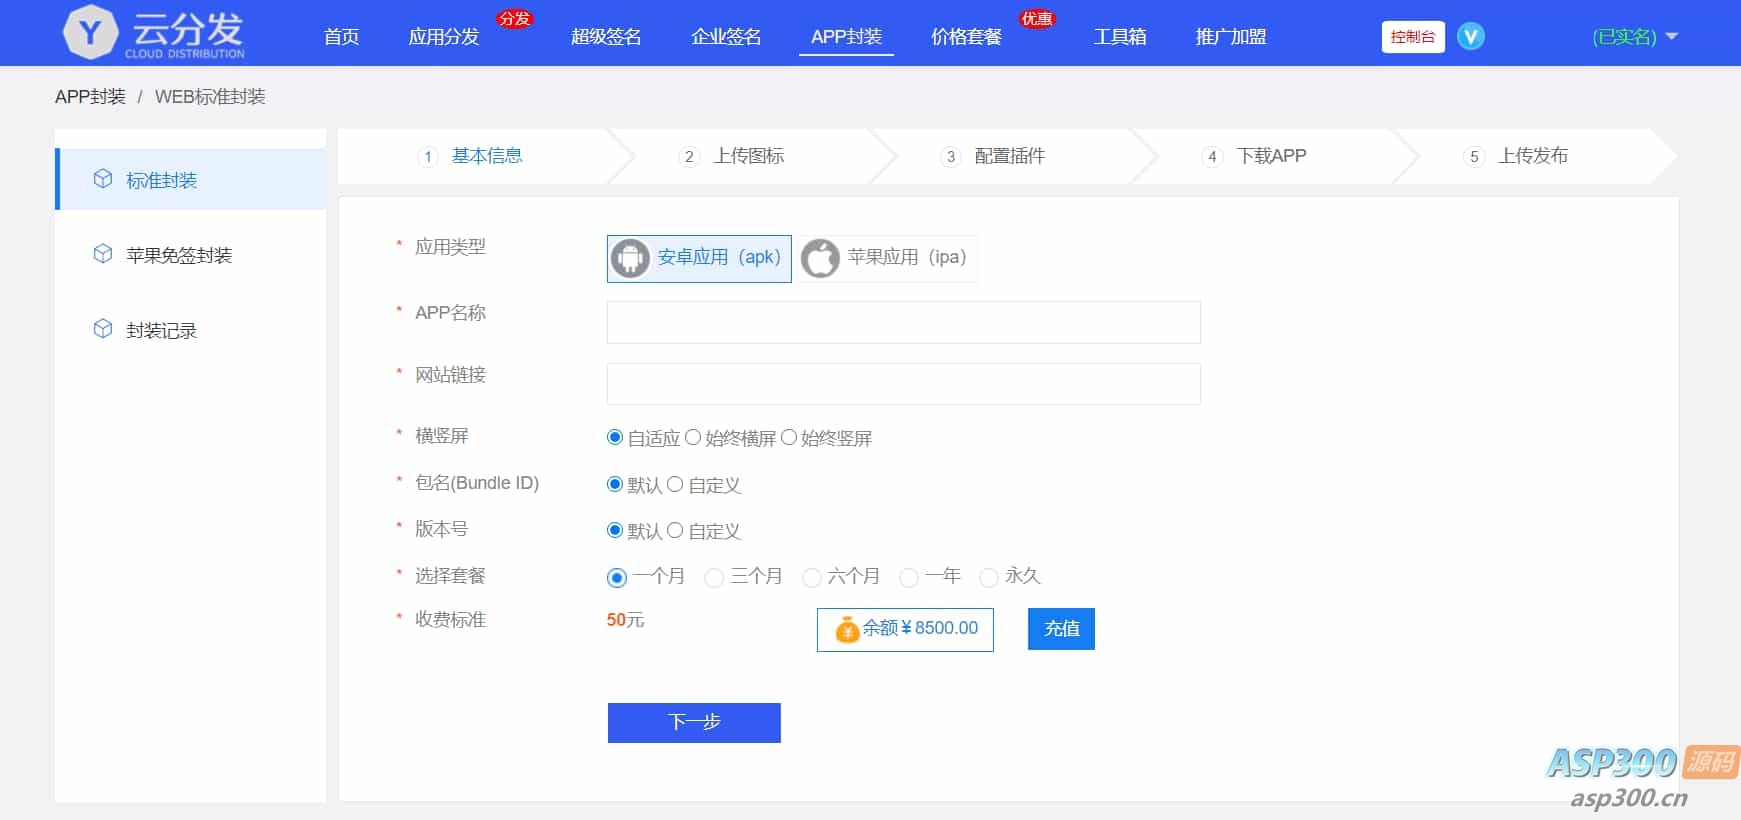Click the 充值 recharge button

pyautogui.click(x=1061, y=629)
